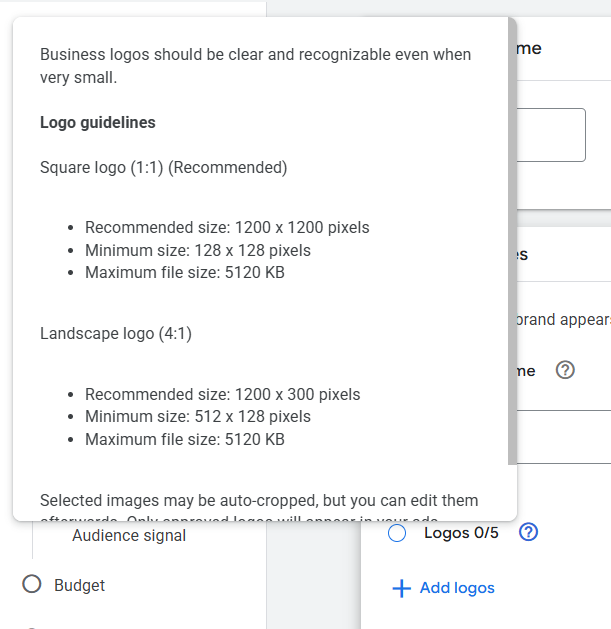The image size is (611, 629).
Task: Click the Landscape logo (4:1) heading
Action: (116, 334)
